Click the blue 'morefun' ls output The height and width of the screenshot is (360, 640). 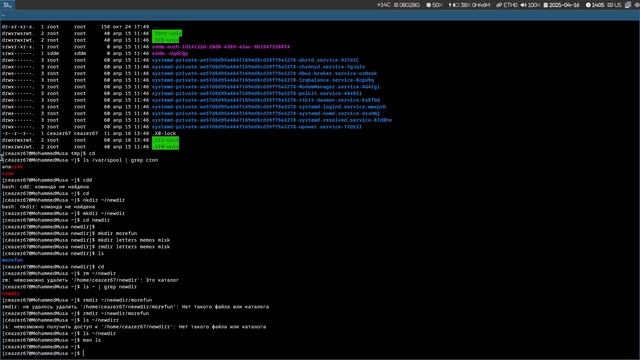point(12,260)
